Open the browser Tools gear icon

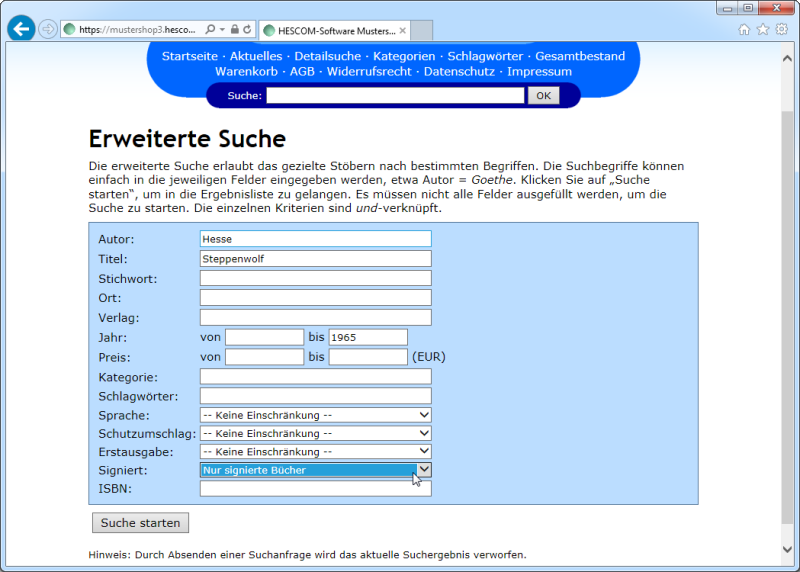(x=782, y=30)
